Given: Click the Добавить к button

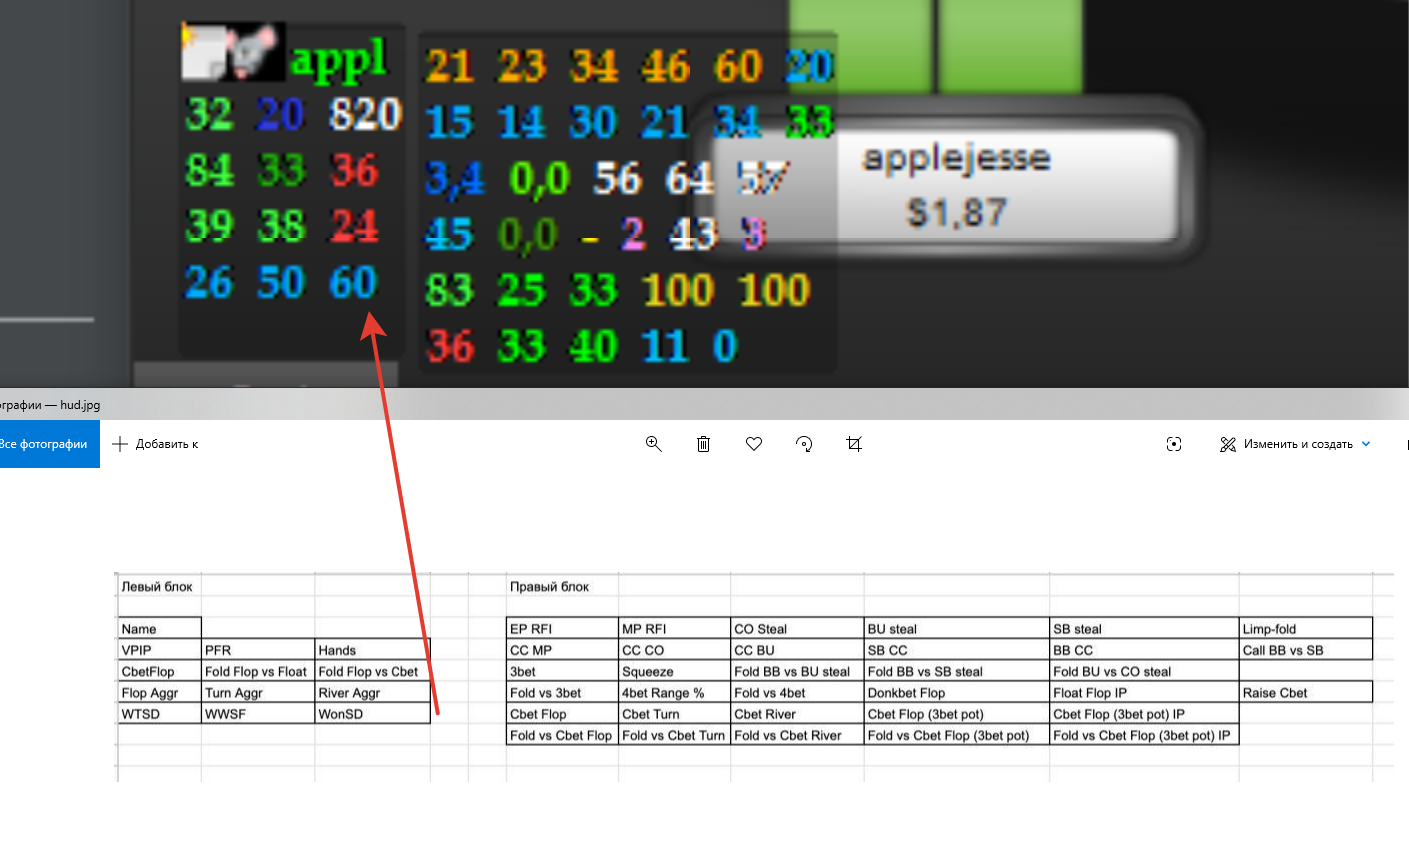Looking at the screenshot, I should [x=155, y=444].
